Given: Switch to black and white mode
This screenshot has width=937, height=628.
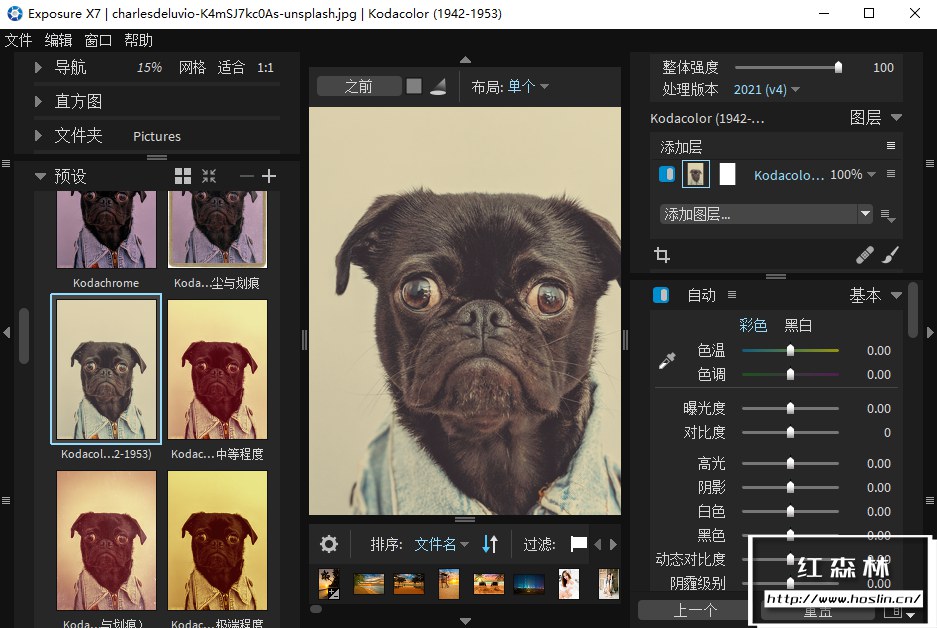Looking at the screenshot, I should point(798,325).
